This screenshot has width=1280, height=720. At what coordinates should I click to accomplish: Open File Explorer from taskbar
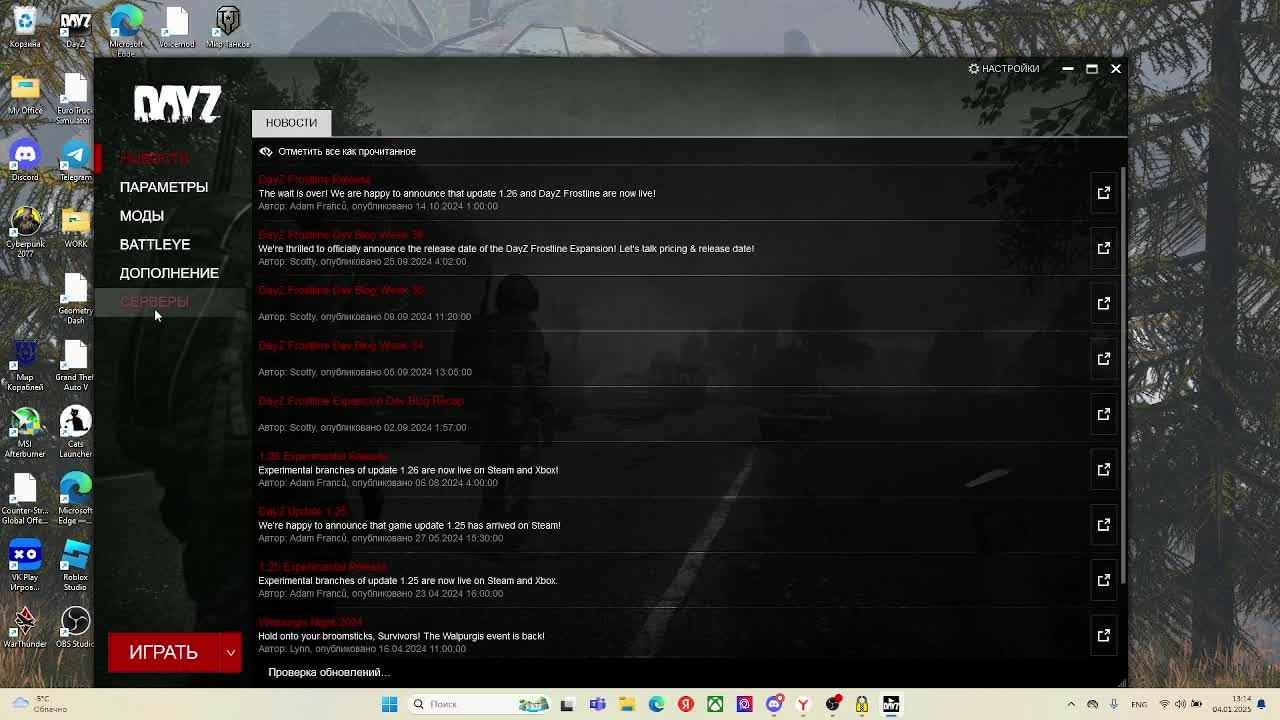(x=627, y=704)
